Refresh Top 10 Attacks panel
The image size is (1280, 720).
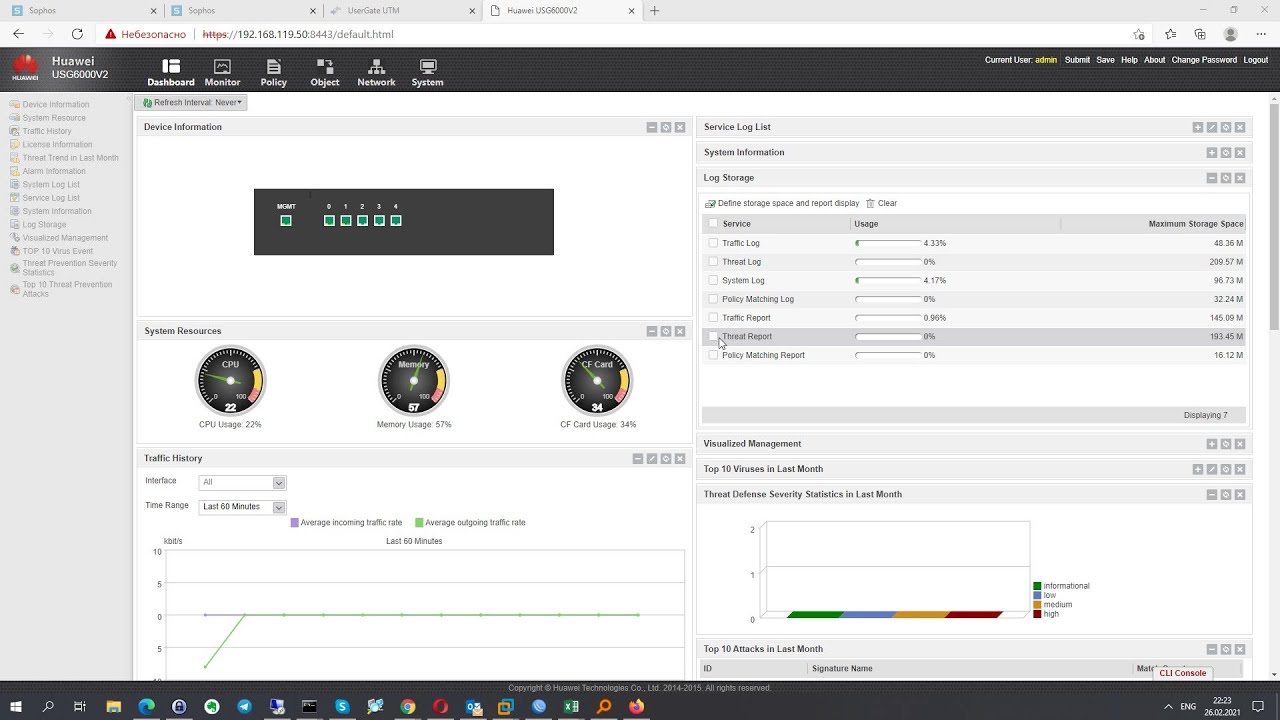(1226, 650)
